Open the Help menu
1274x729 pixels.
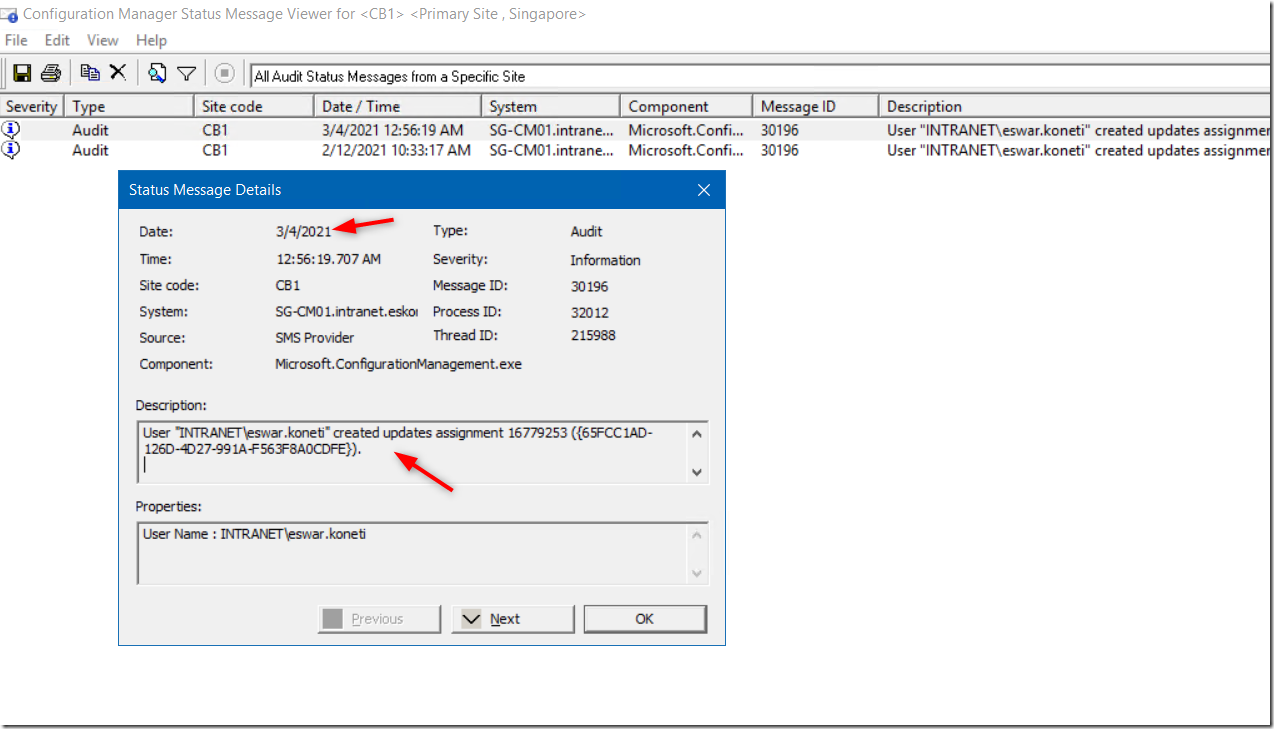(151, 40)
